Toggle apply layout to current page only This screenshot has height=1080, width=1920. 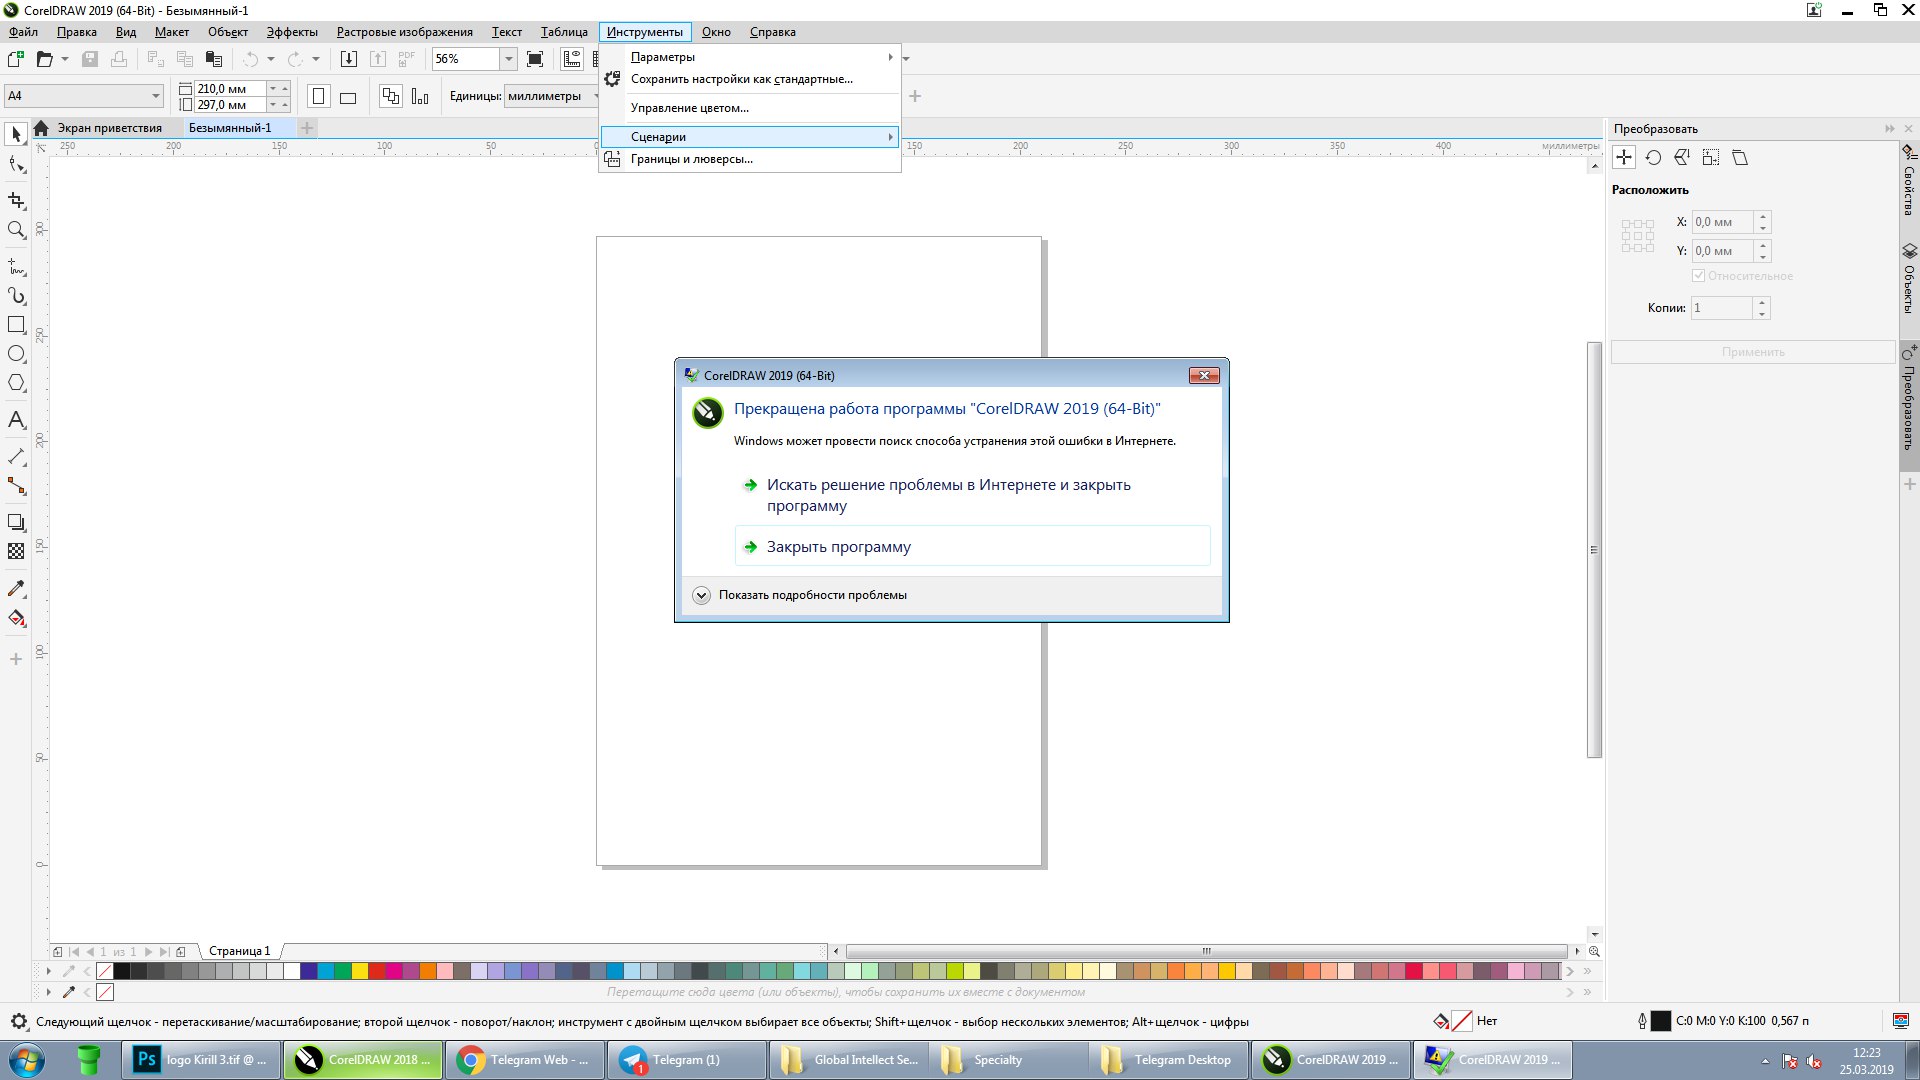(x=420, y=97)
